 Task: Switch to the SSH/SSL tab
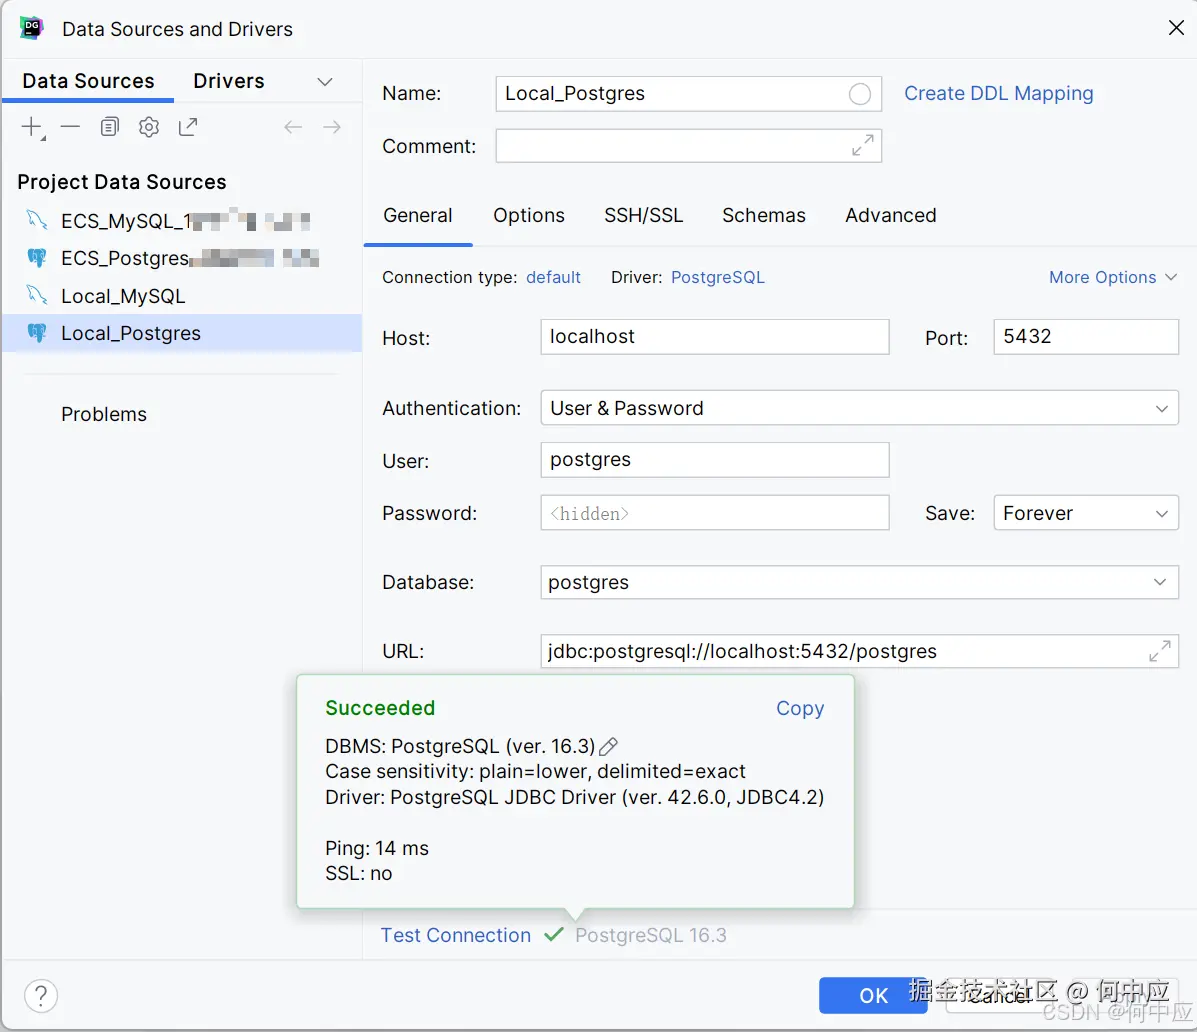point(643,216)
